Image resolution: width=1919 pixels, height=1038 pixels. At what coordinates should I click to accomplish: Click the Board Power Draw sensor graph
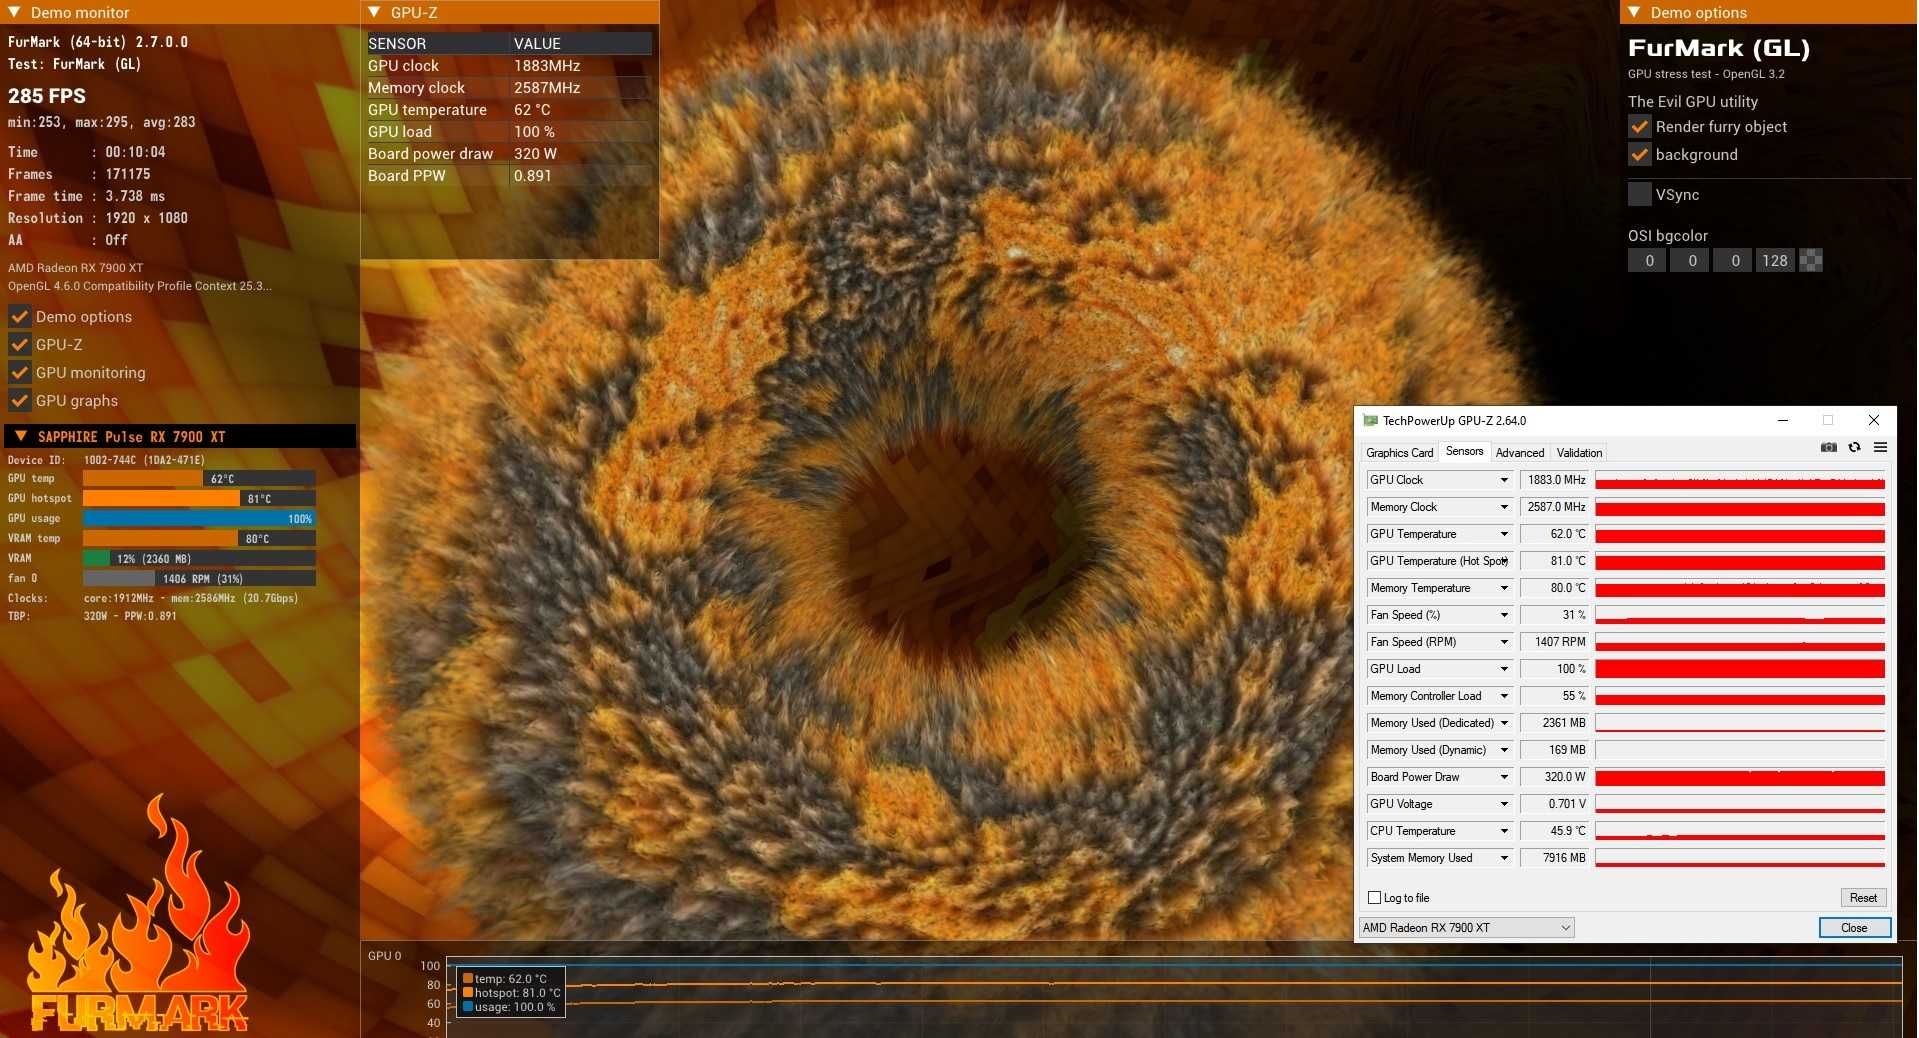tap(1740, 777)
